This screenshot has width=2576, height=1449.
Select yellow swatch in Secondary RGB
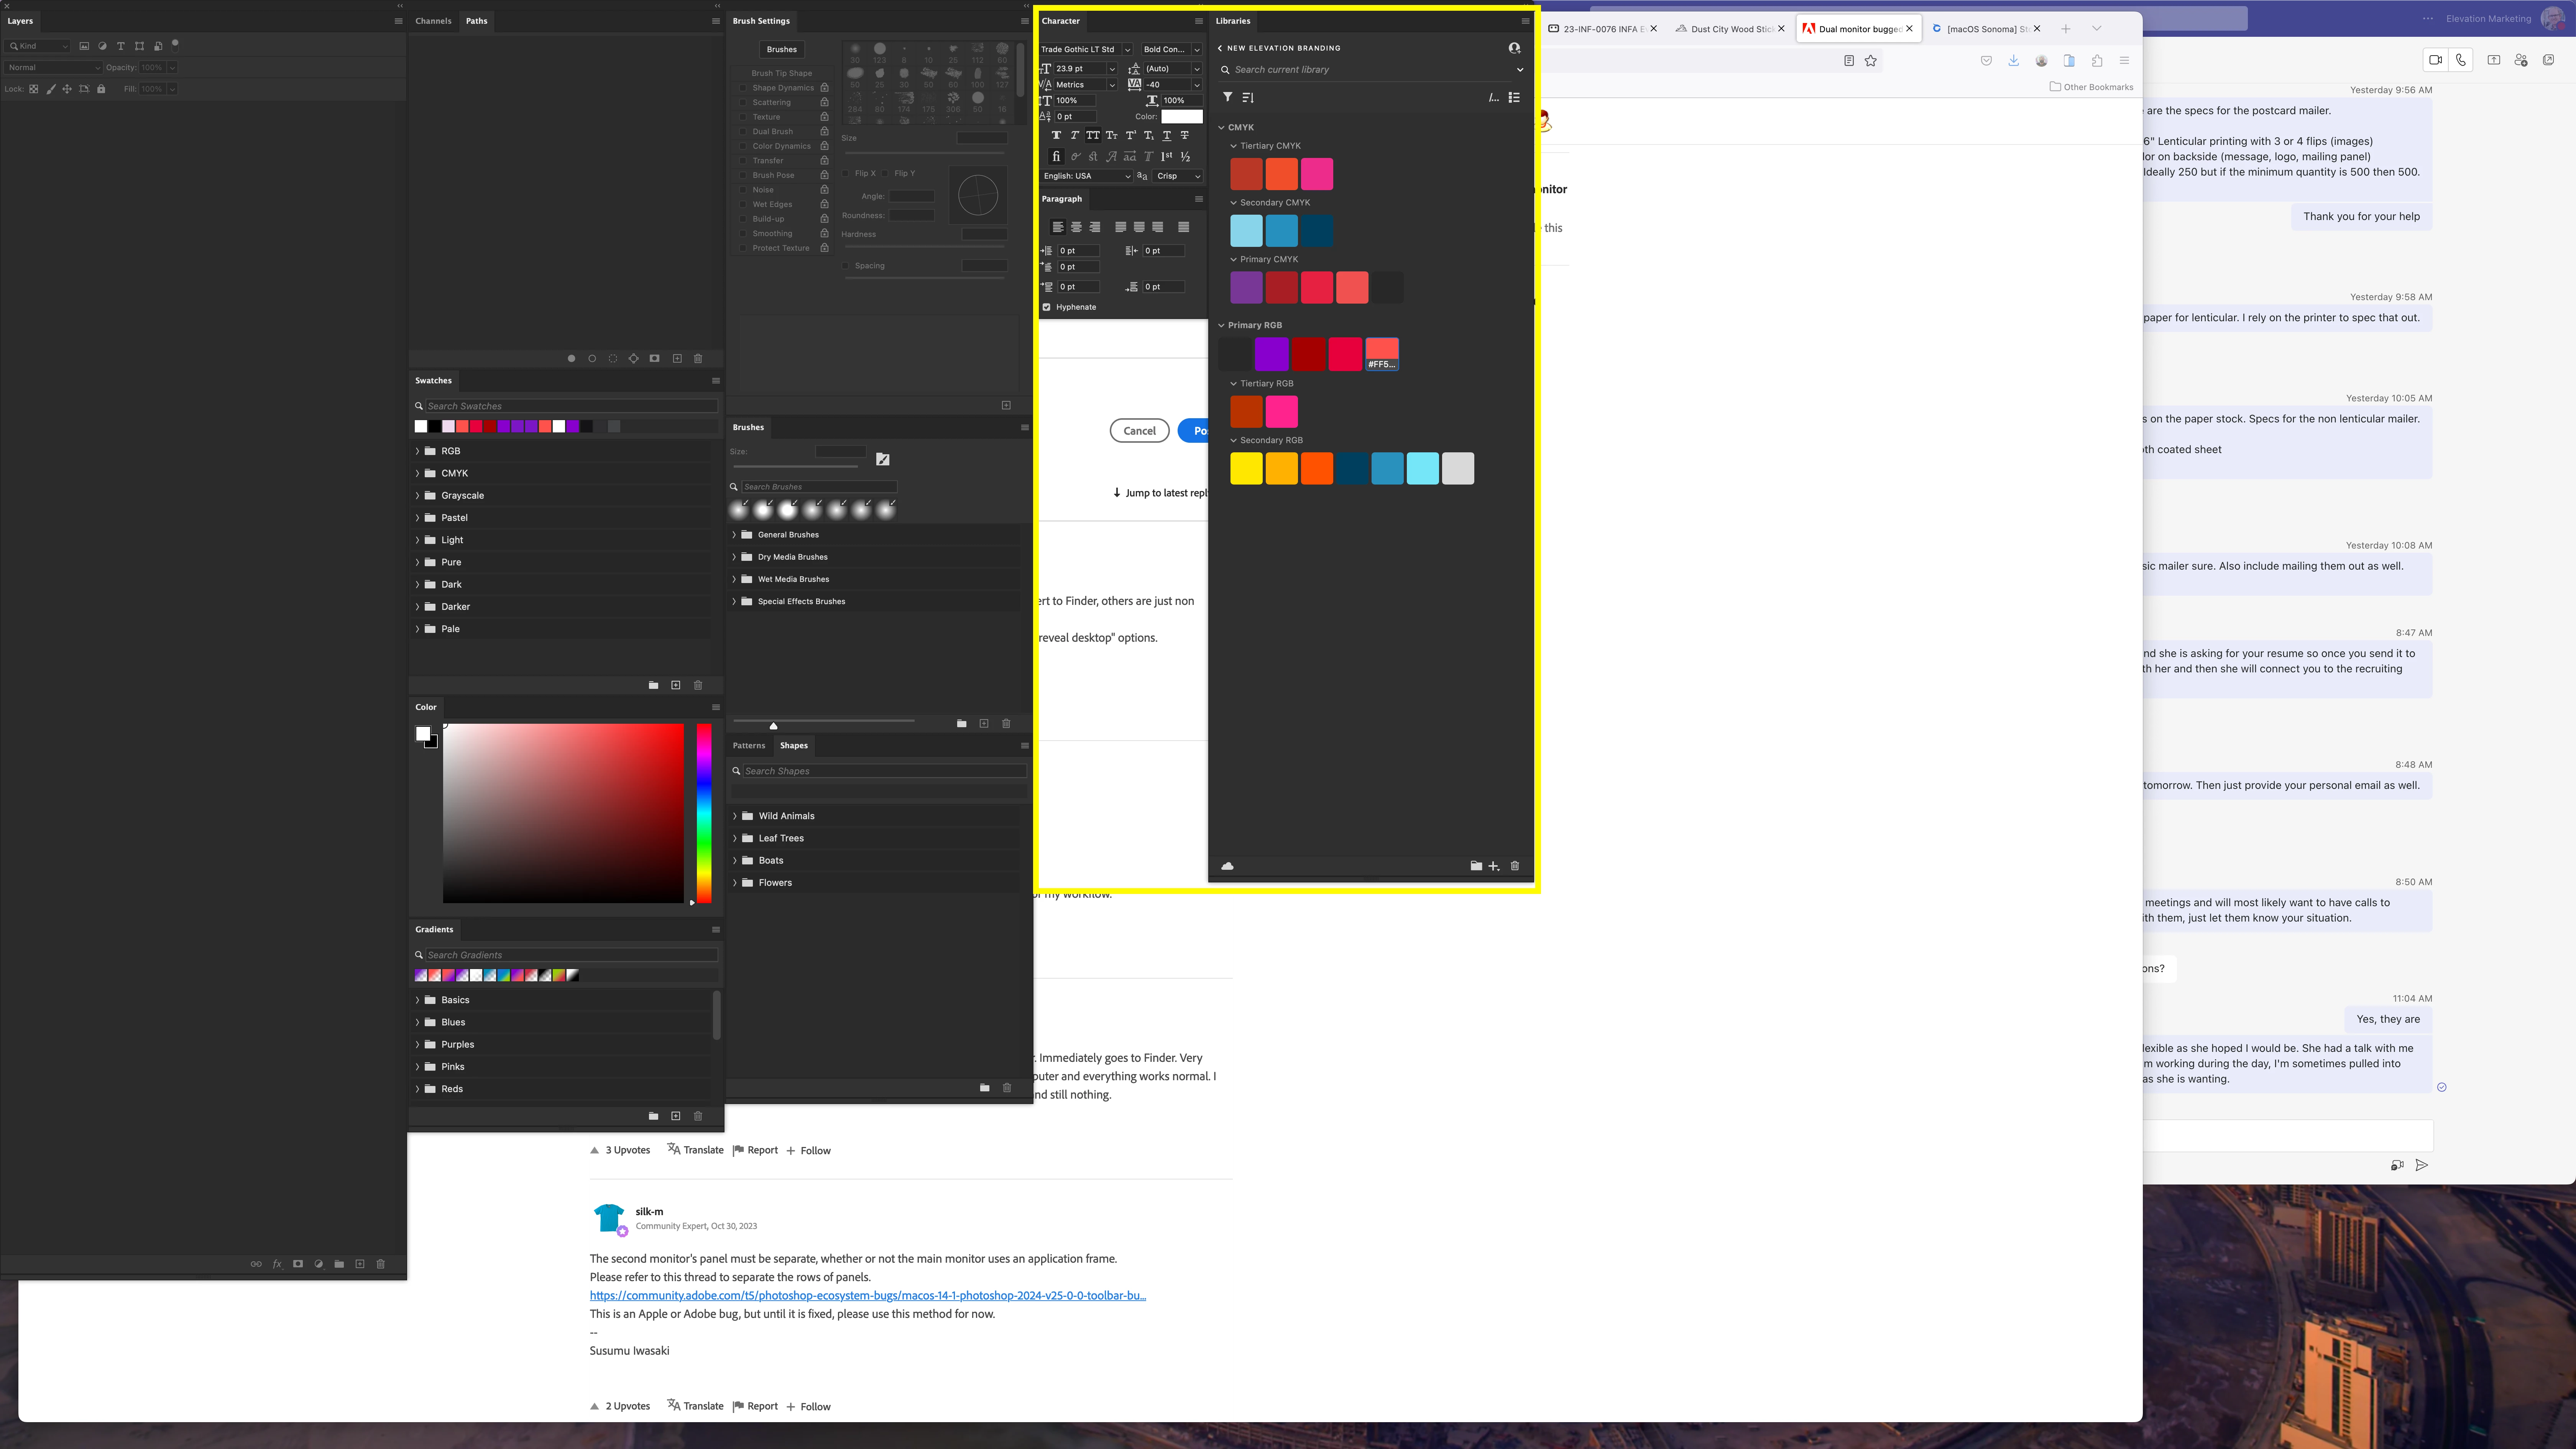[1246, 468]
